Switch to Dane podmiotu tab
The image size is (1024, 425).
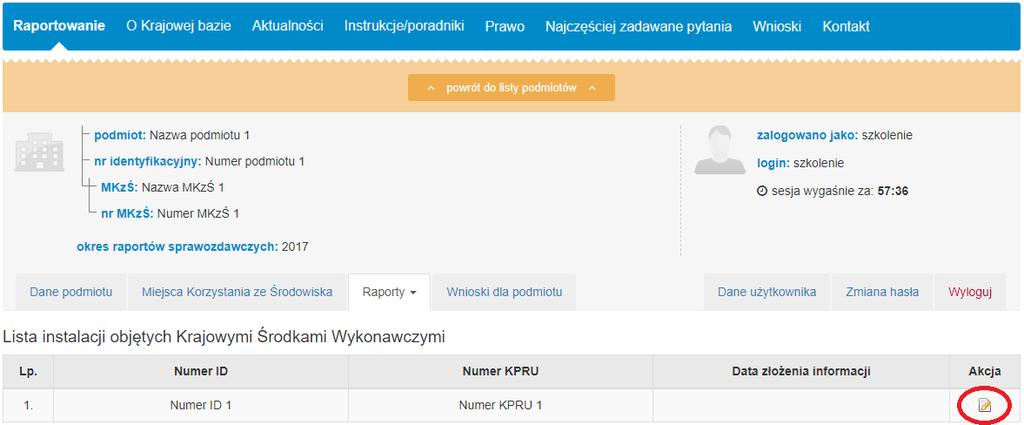(71, 292)
